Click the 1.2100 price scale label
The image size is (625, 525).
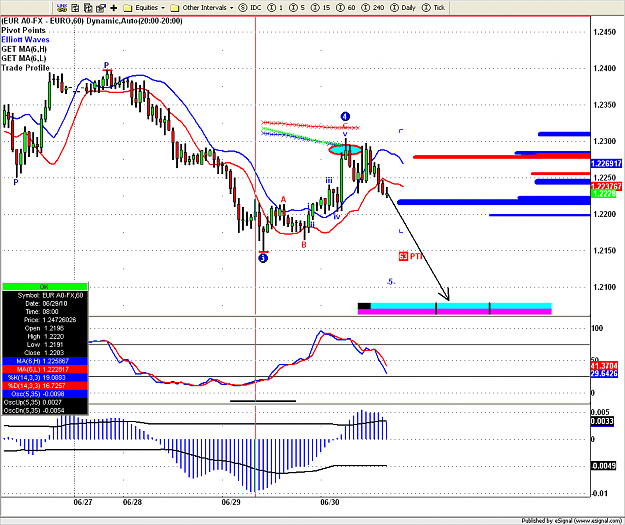[605, 287]
